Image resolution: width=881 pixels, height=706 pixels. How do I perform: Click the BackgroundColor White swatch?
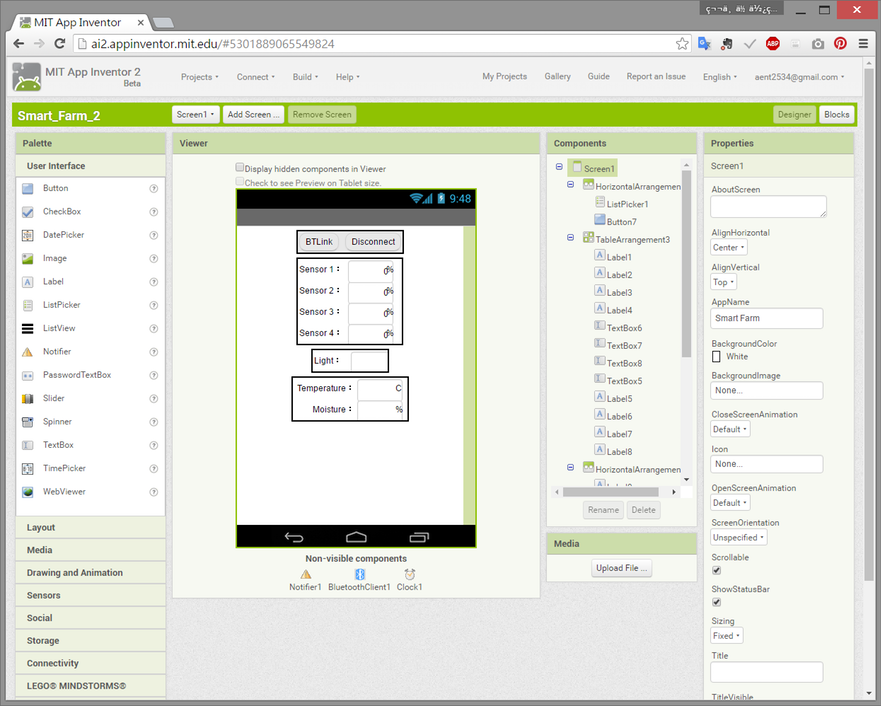[716, 357]
